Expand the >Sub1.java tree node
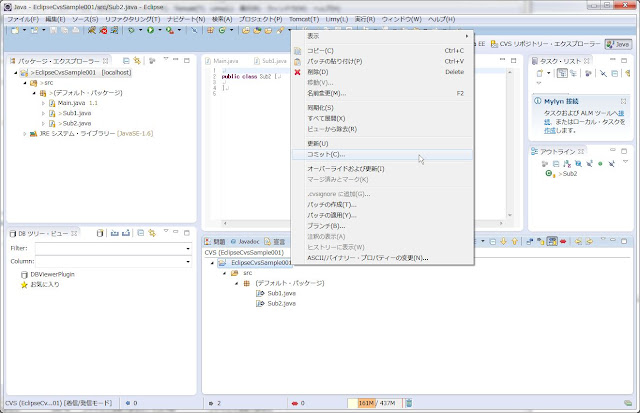This screenshot has width=640, height=413. click(x=43, y=113)
